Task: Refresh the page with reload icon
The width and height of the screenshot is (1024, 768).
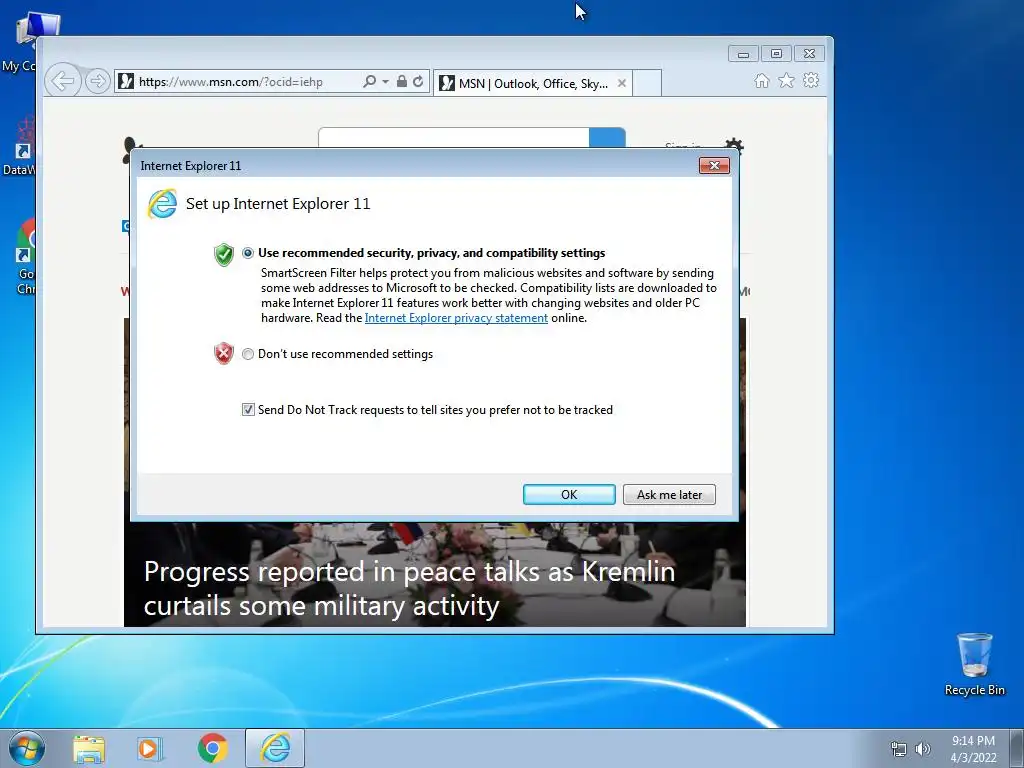Action: [418, 82]
